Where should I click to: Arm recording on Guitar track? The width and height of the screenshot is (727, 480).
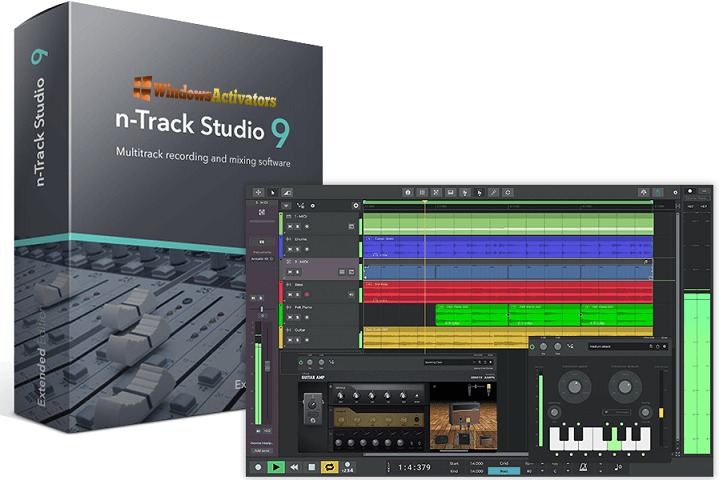click(306, 340)
